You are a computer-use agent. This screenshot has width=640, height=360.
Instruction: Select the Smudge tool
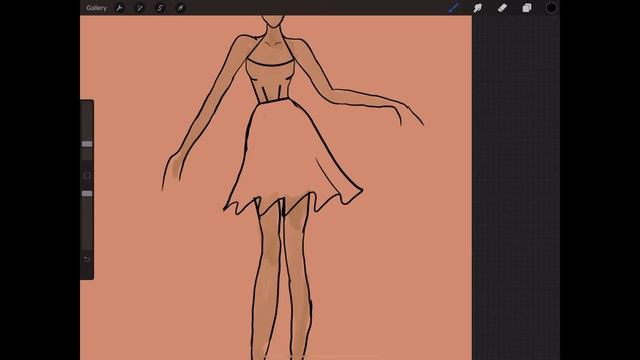(x=478, y=8)
